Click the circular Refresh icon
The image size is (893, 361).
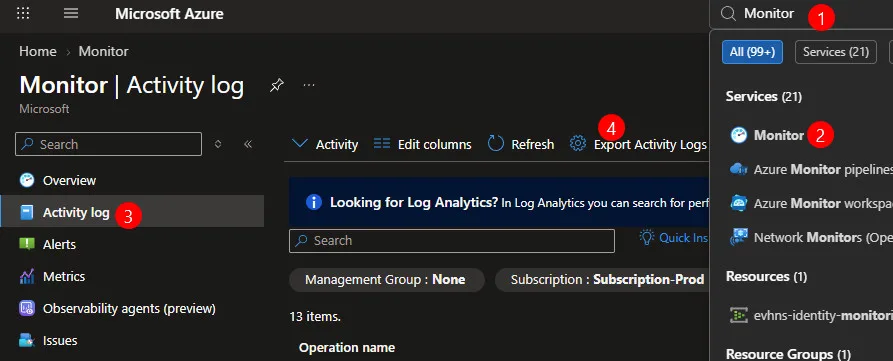[x=496, y=143]
